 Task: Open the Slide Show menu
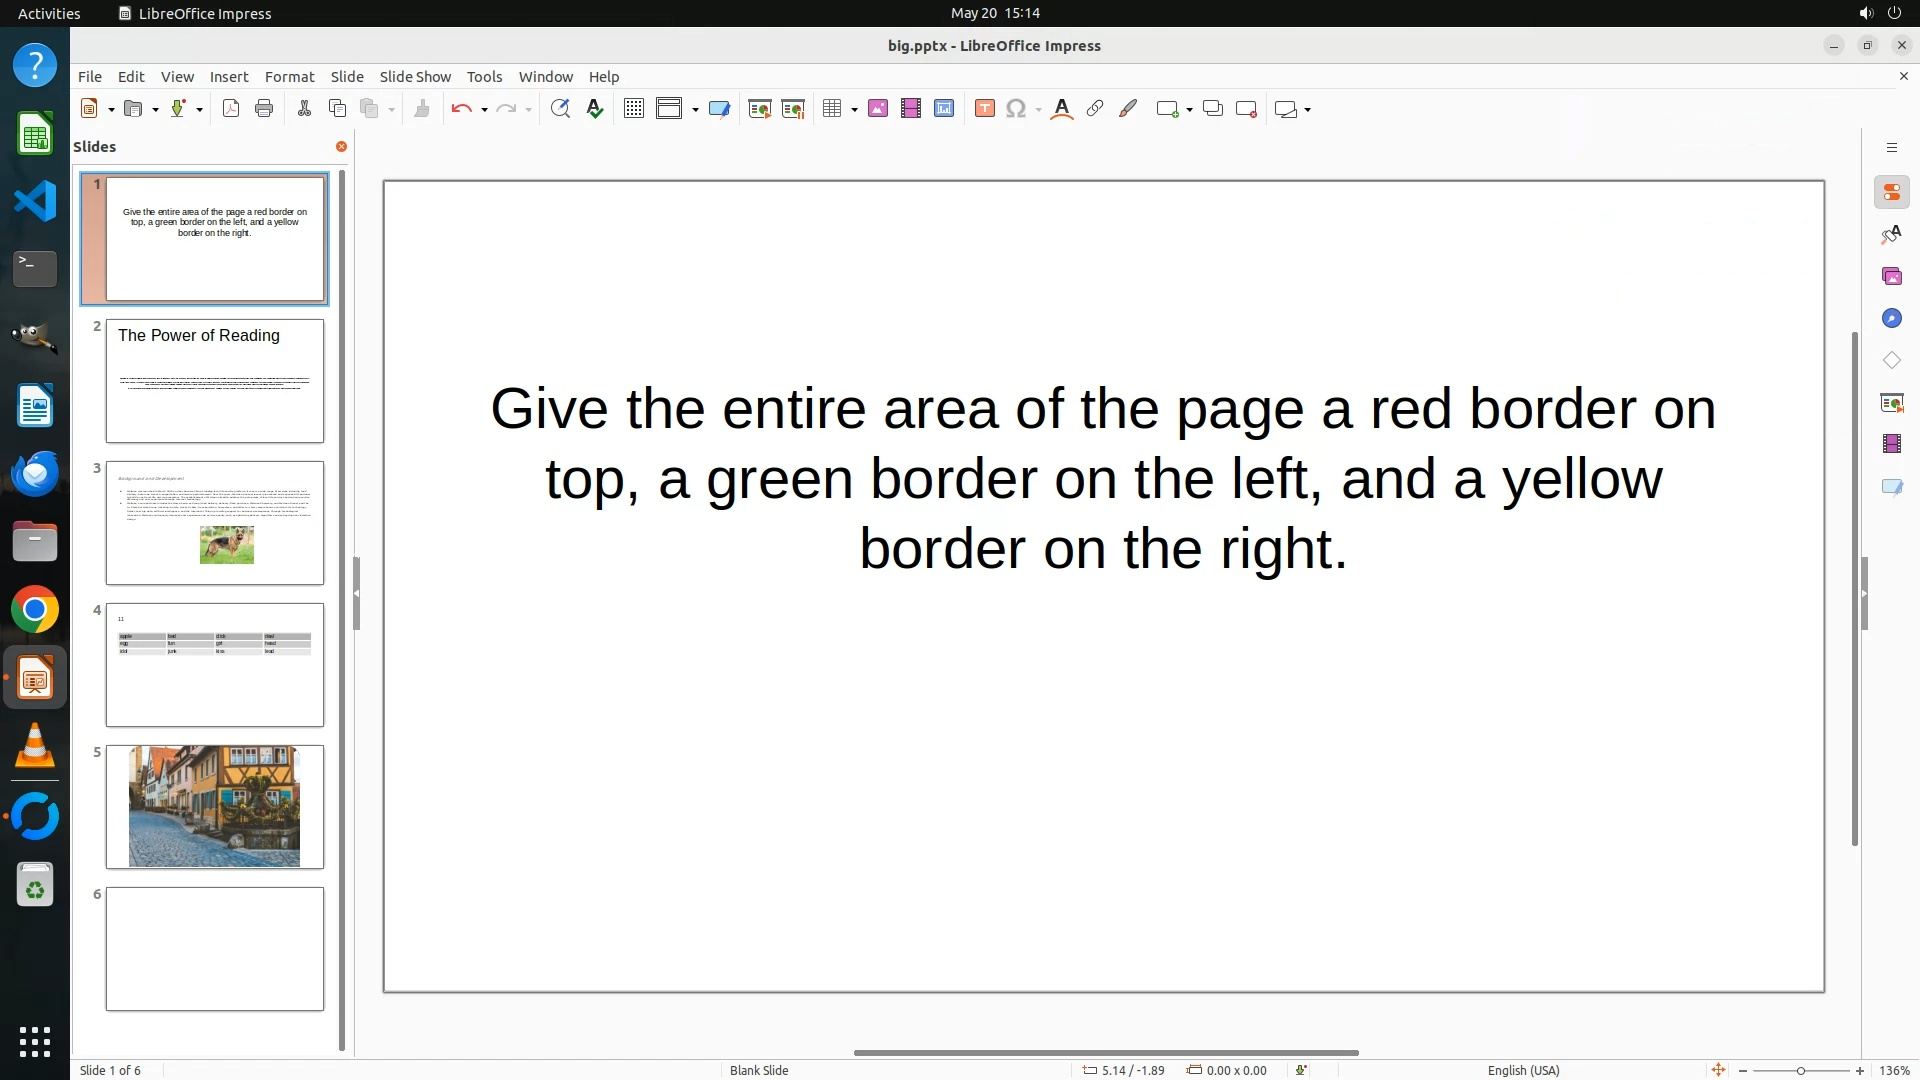tap(415, 77)
